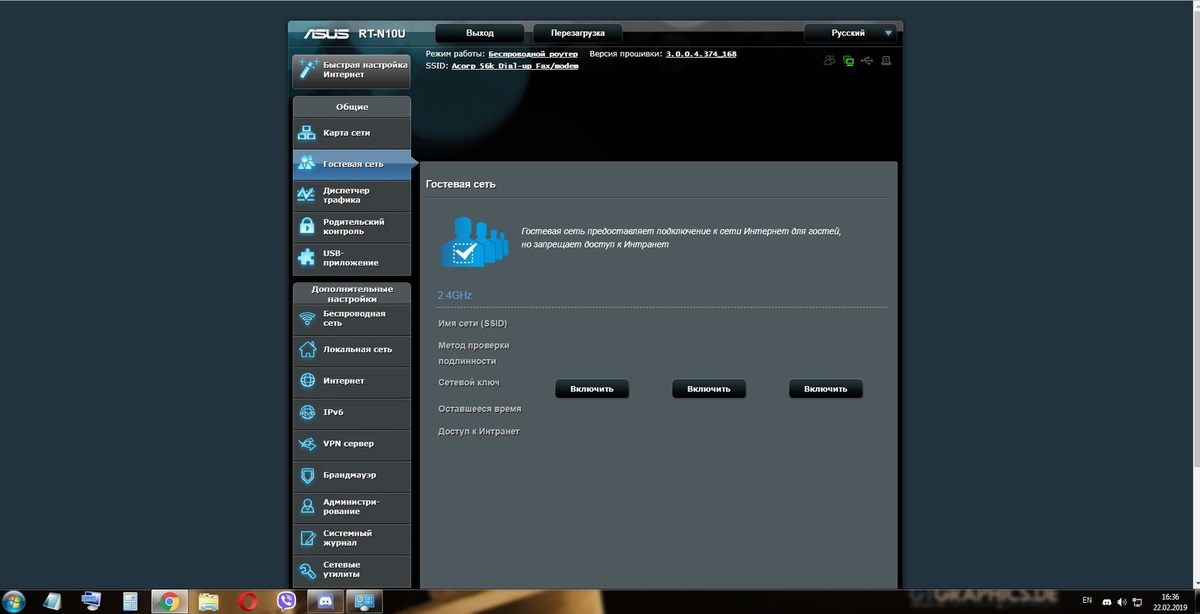Go to Беспроводная сеть settings
The width and height of the screenshot is (1200, 614).
[352, 318]
